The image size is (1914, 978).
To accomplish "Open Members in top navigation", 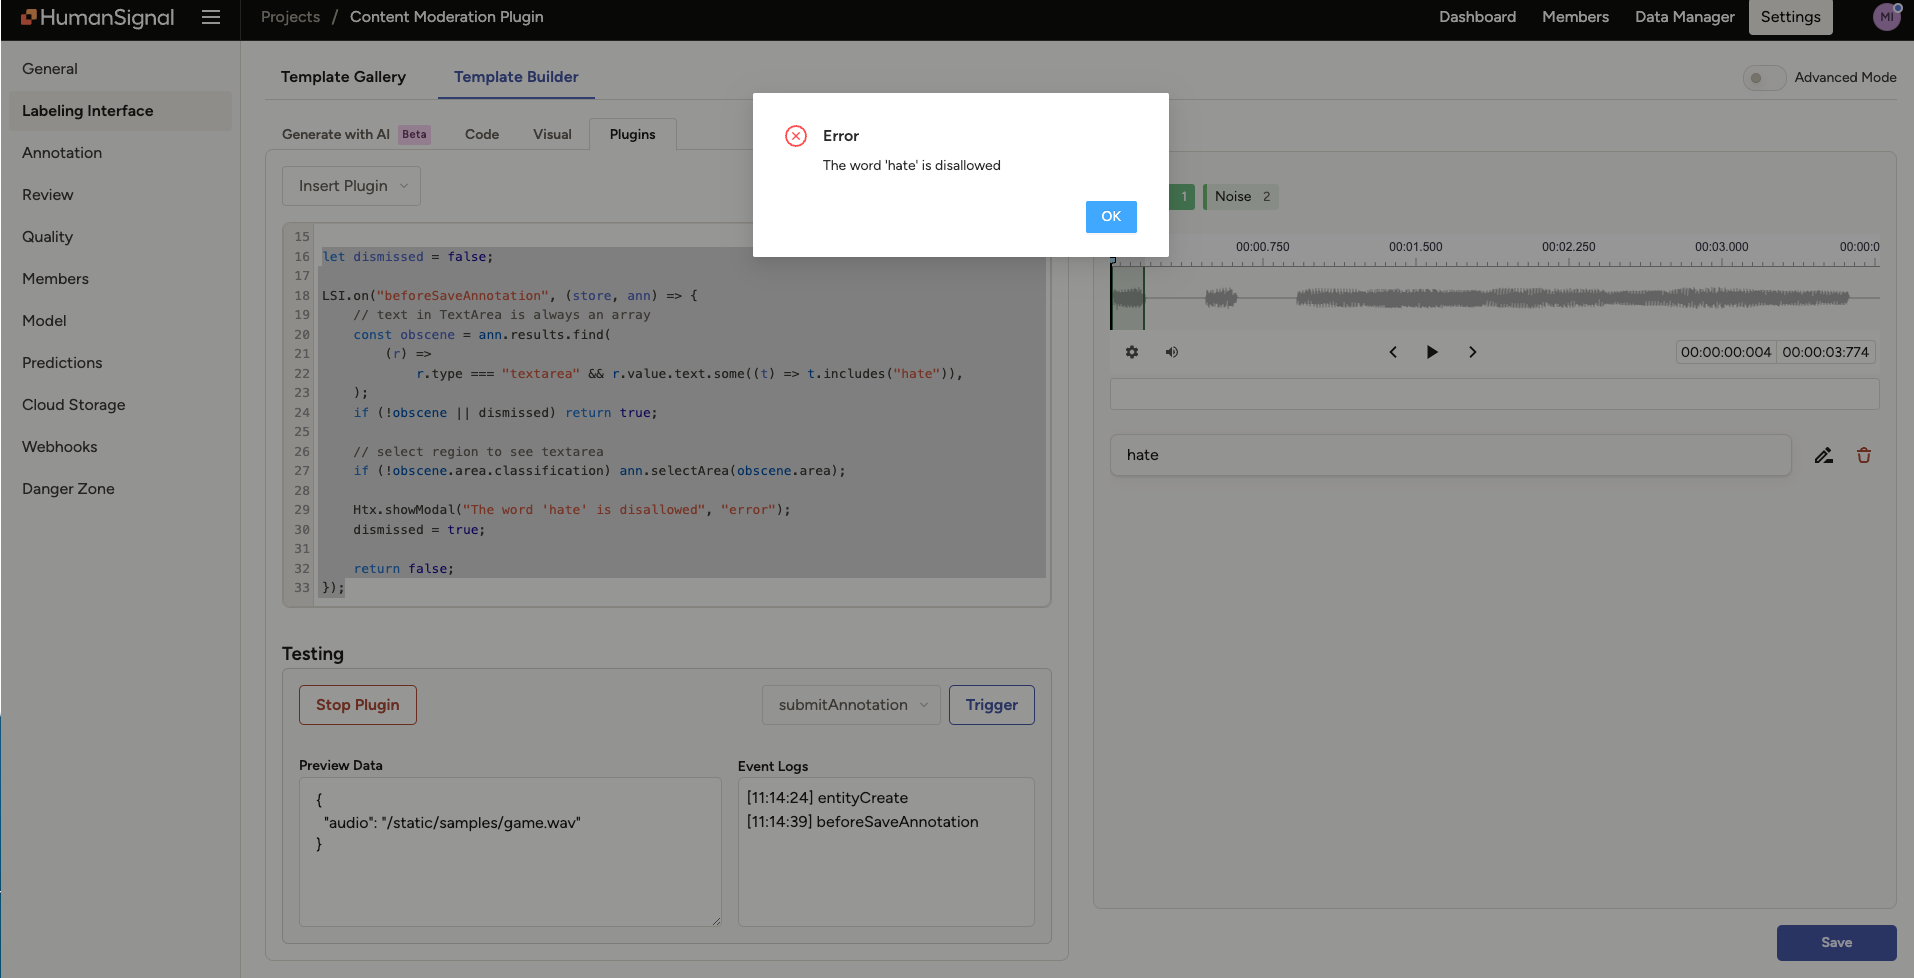I will point(1575,17).
